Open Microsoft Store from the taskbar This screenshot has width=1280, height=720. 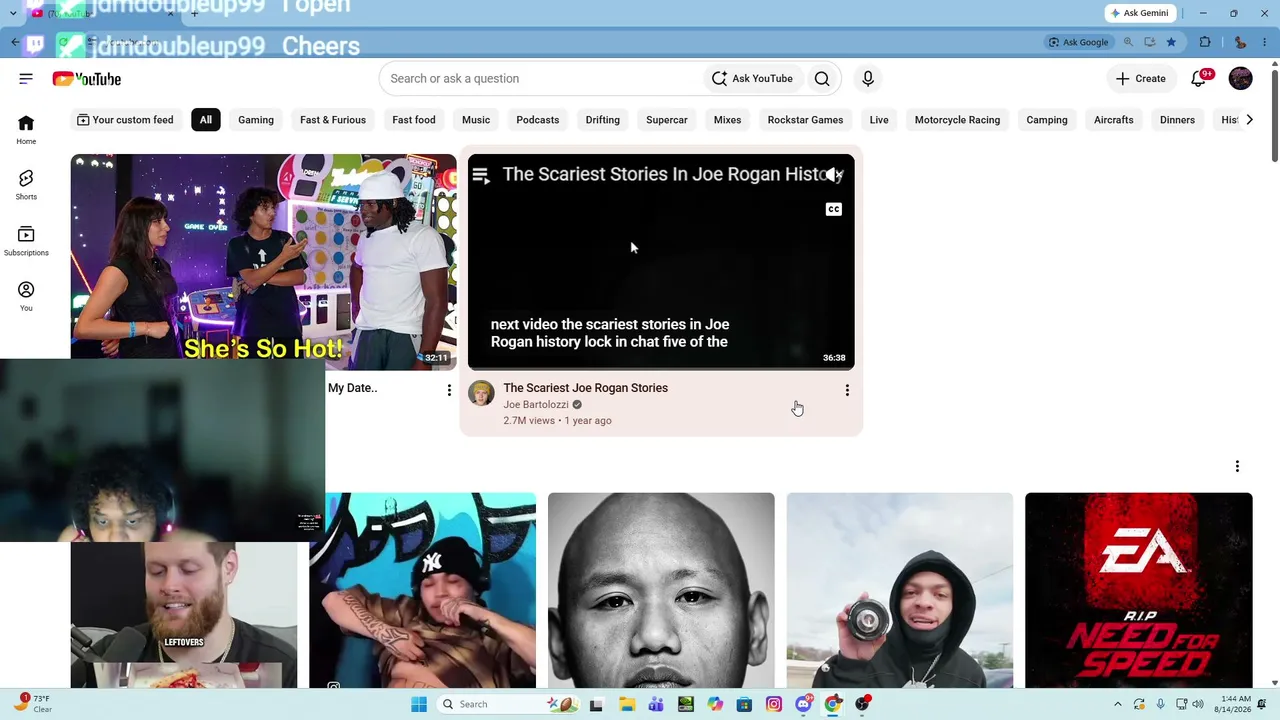pos(744,704)
